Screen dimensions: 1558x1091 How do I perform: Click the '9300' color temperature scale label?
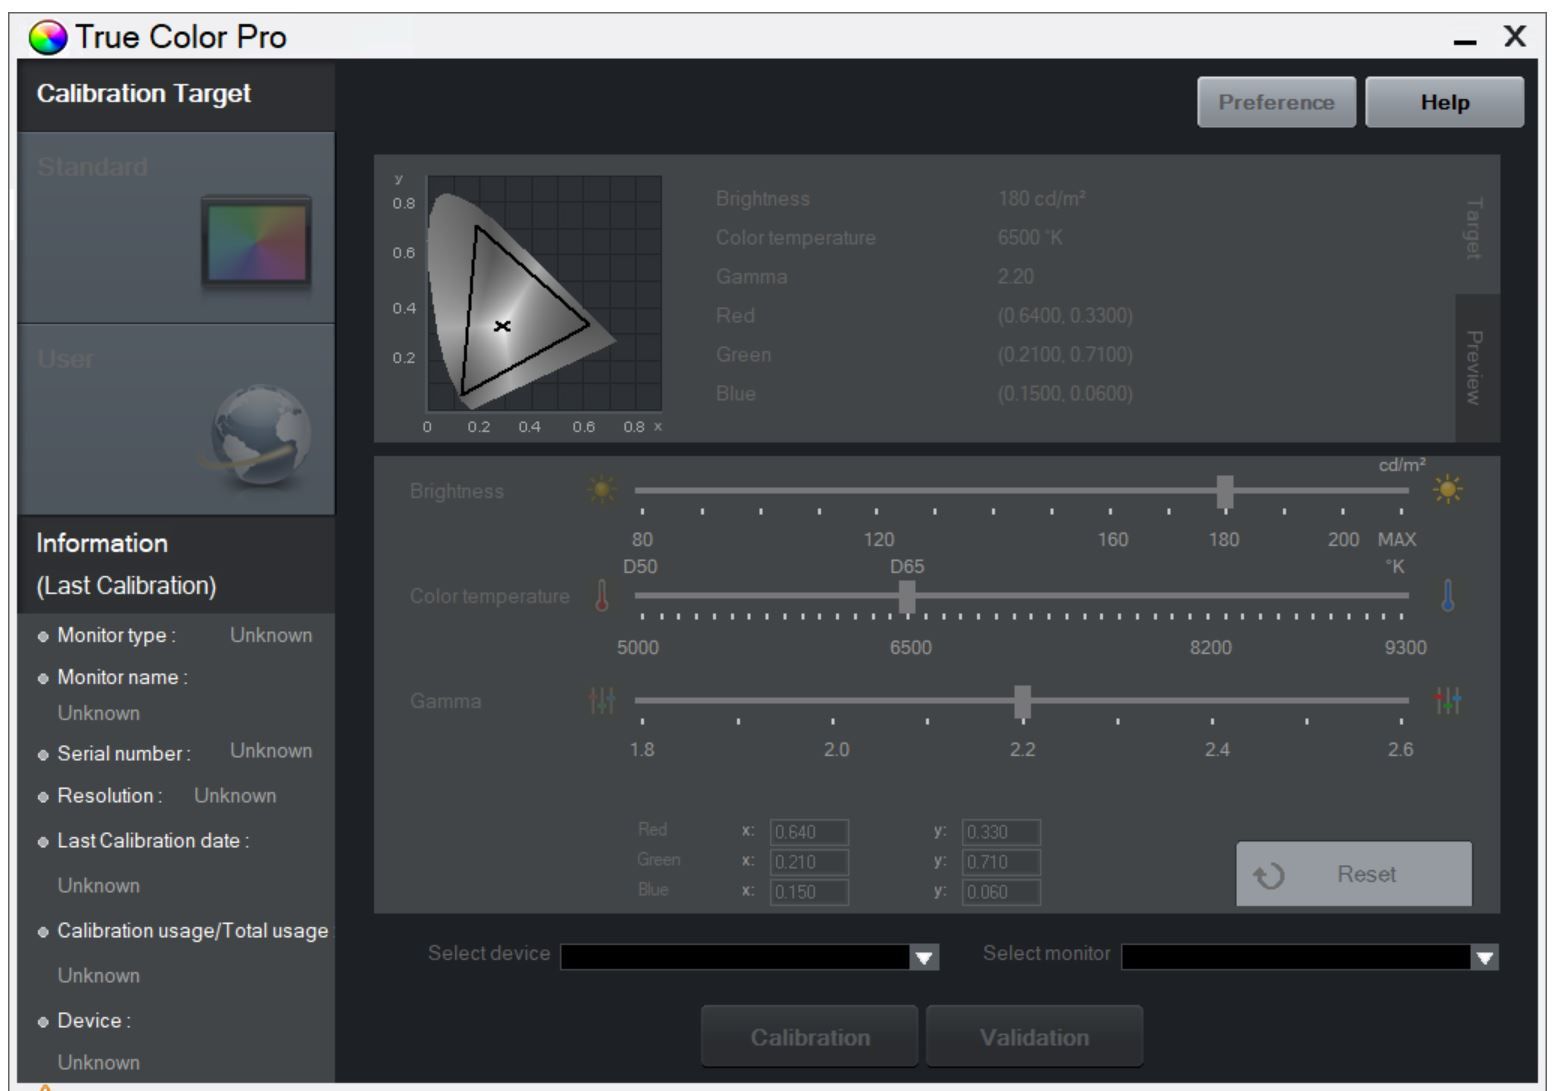click(1405, 648)
